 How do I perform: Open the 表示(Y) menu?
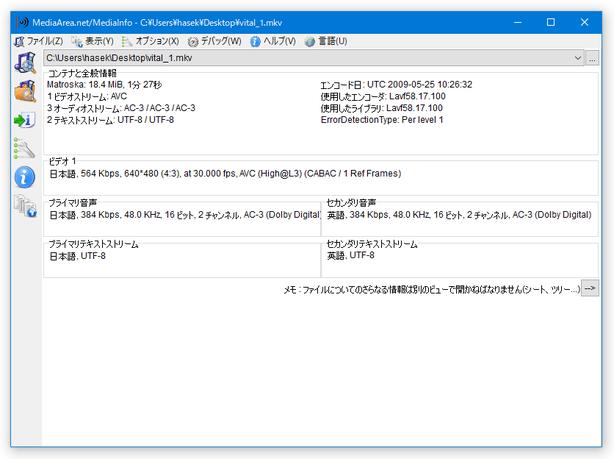pyautogui.click(x=92, y=41)
